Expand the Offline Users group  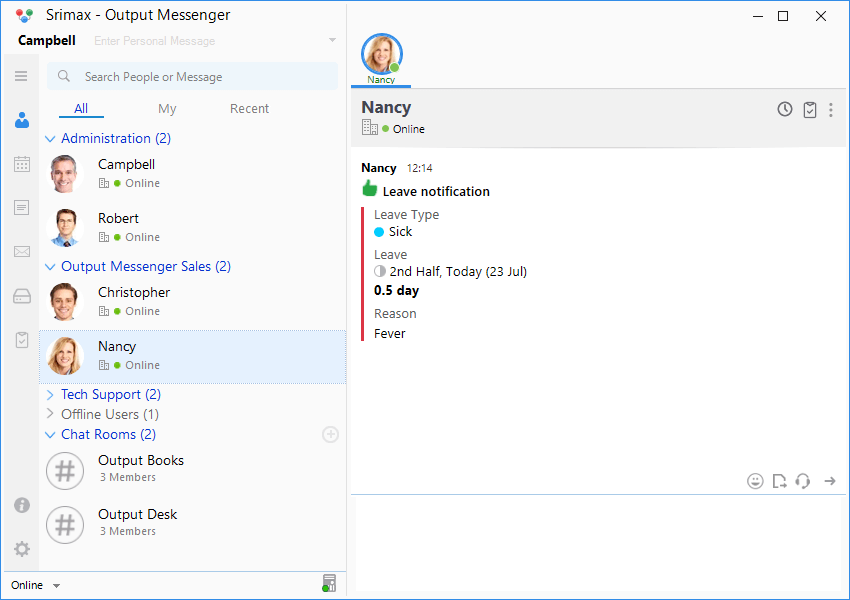click(x=50, y=414)
